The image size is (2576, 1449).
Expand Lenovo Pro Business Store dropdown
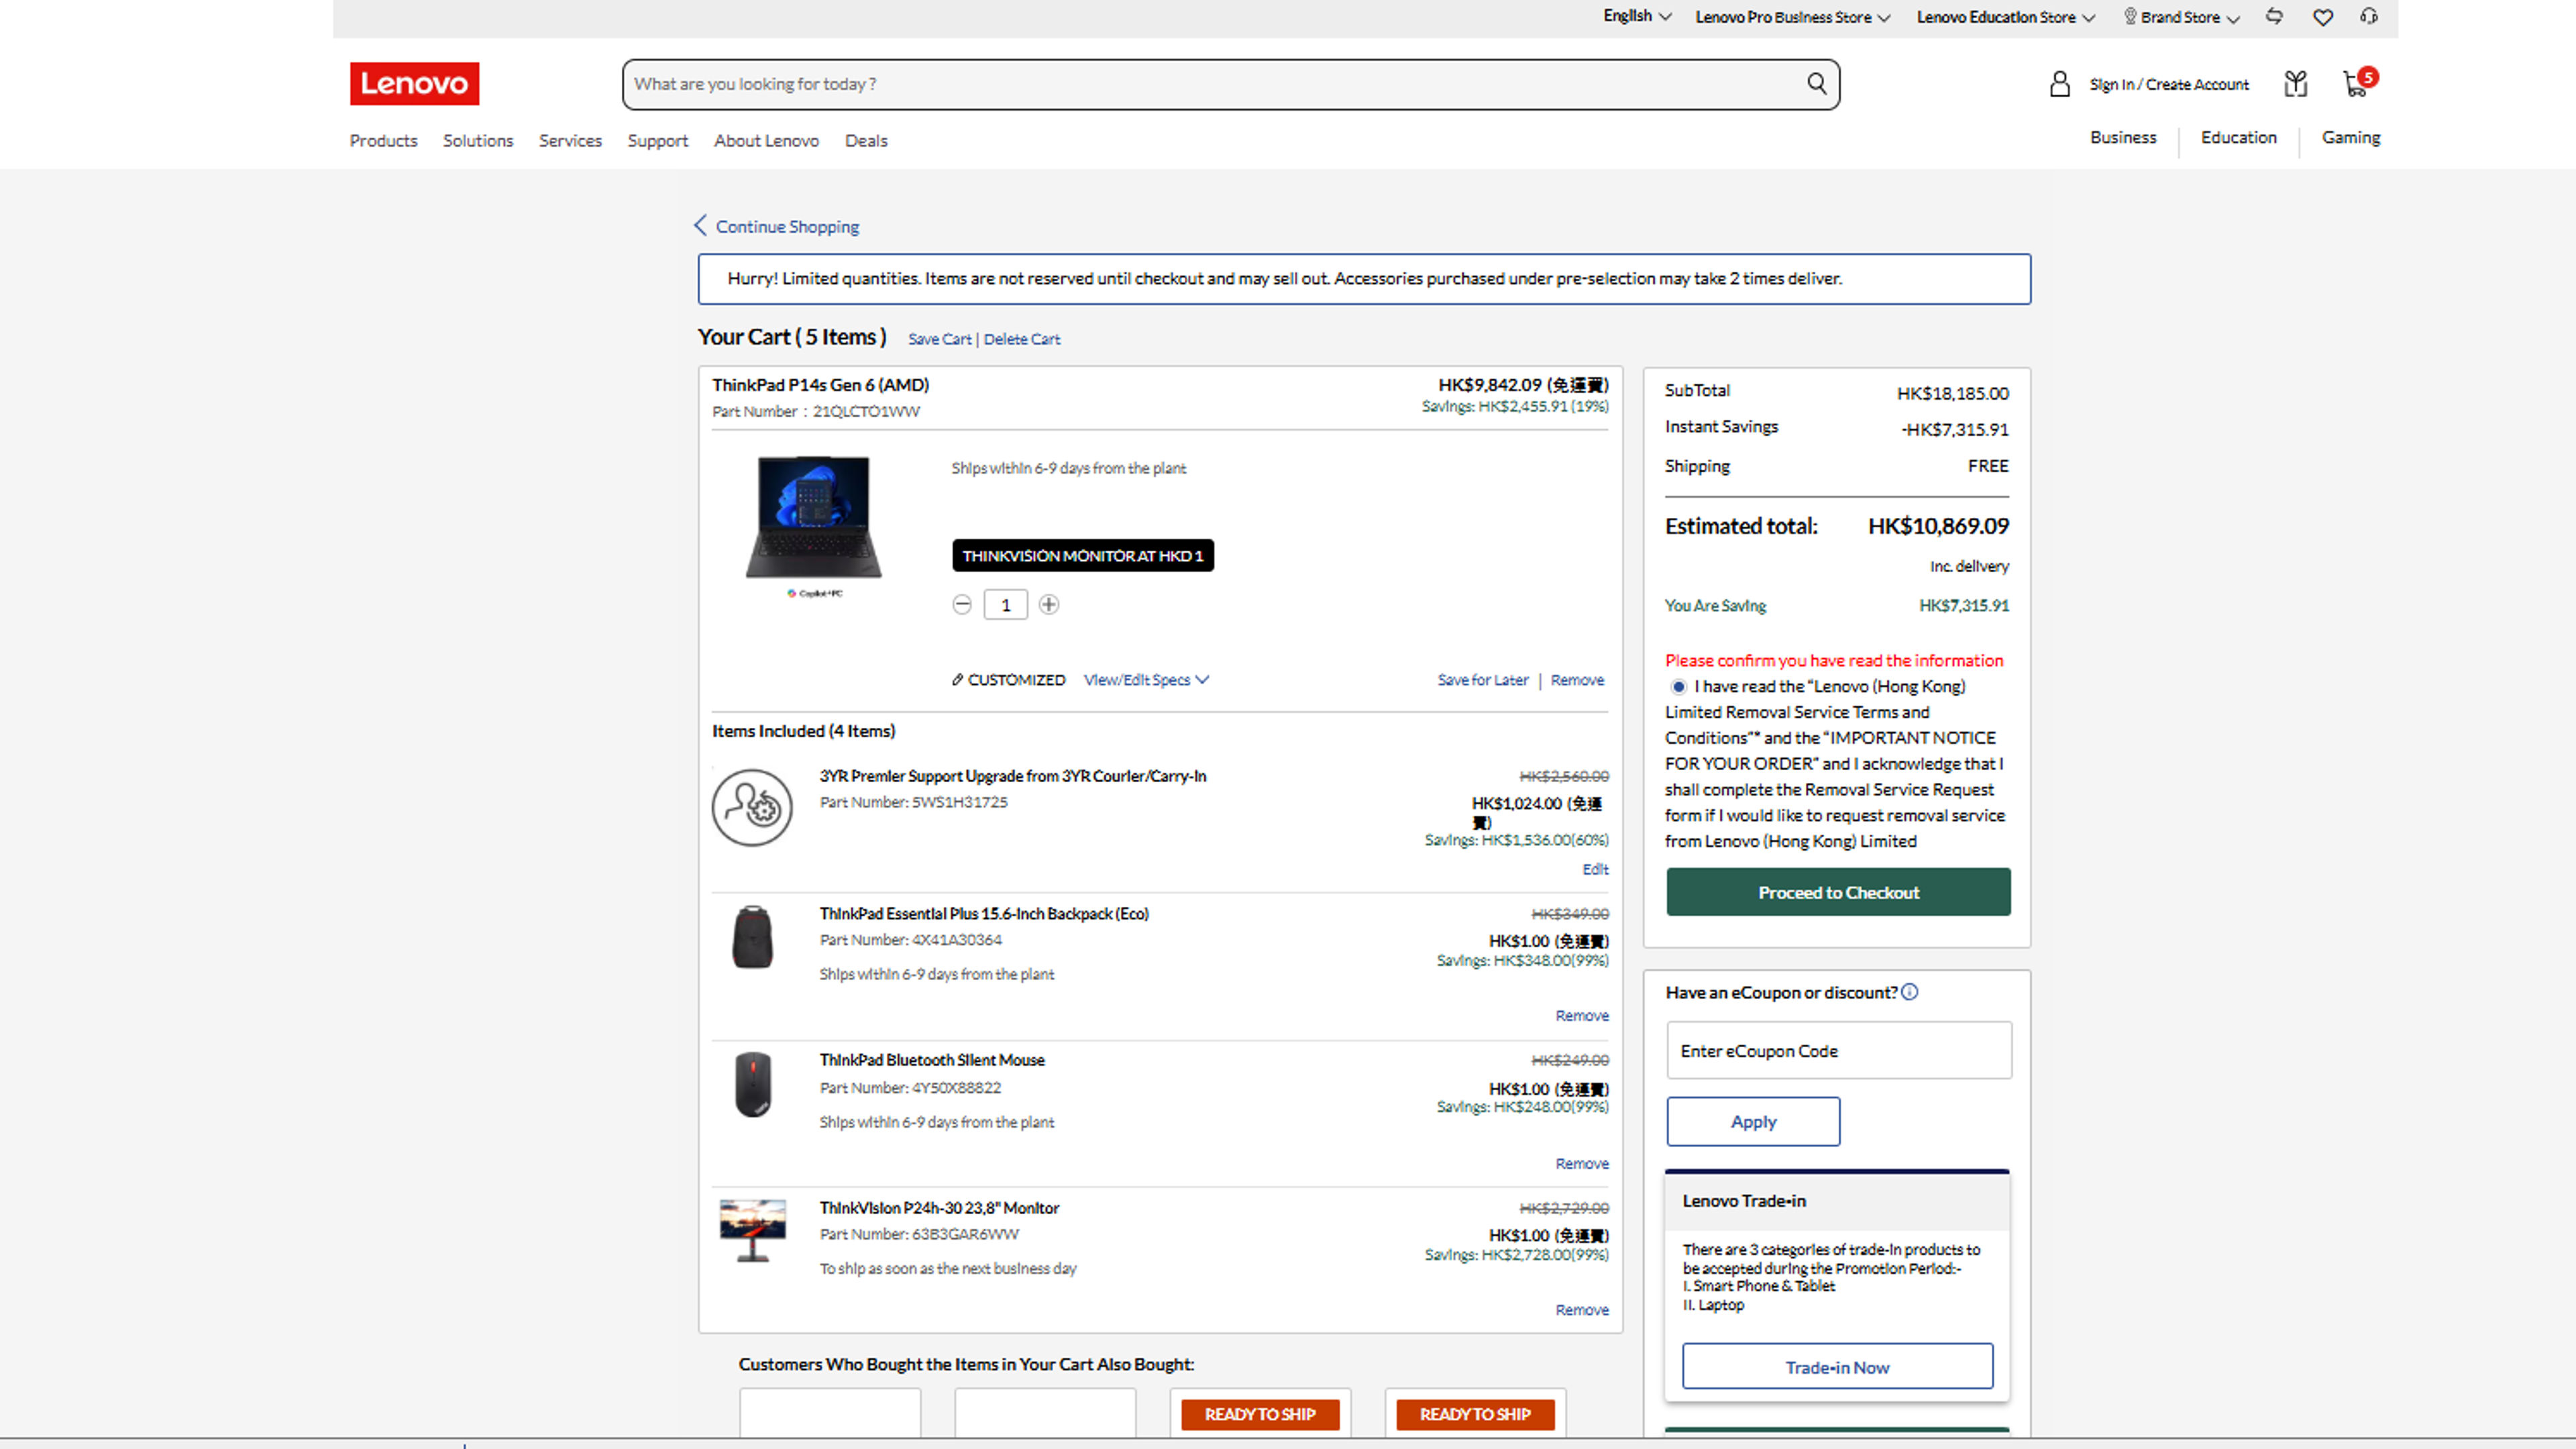(1792, 17)
